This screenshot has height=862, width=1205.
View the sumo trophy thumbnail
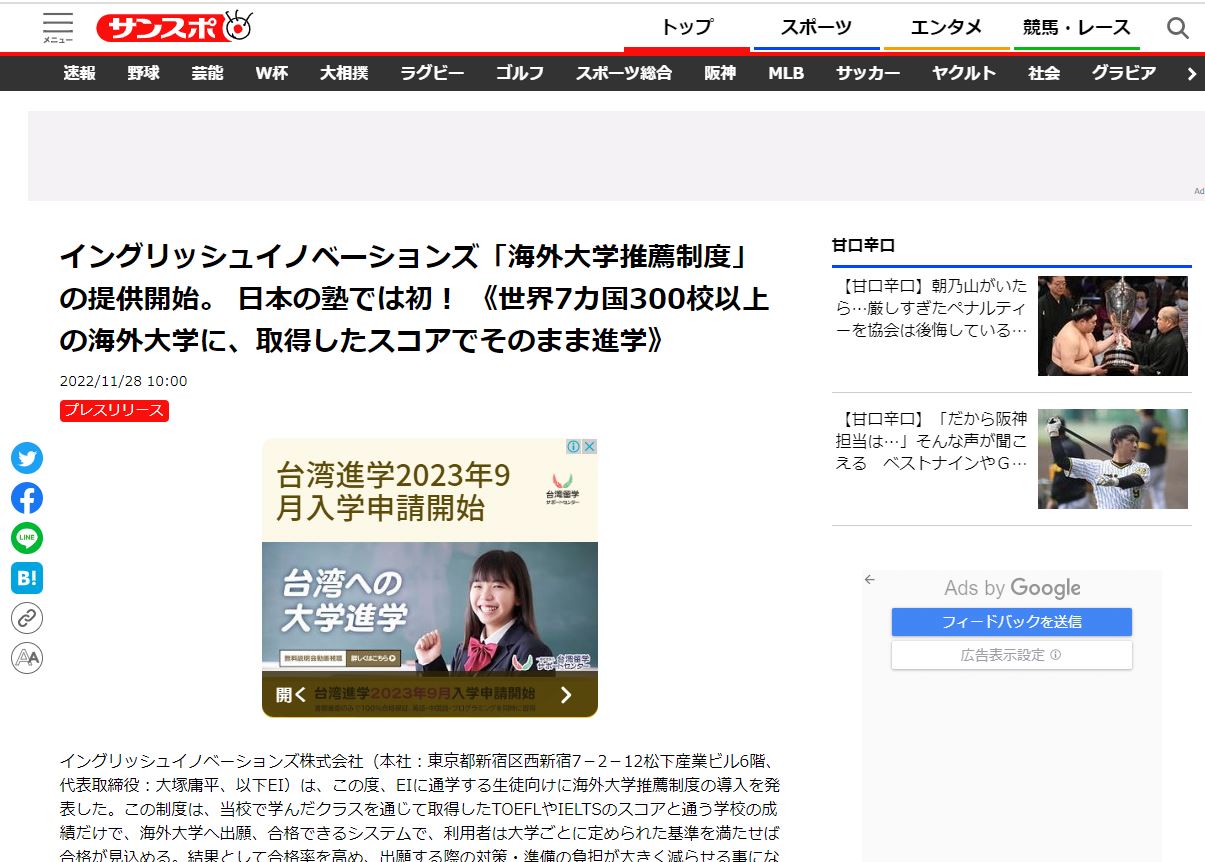1113,326
